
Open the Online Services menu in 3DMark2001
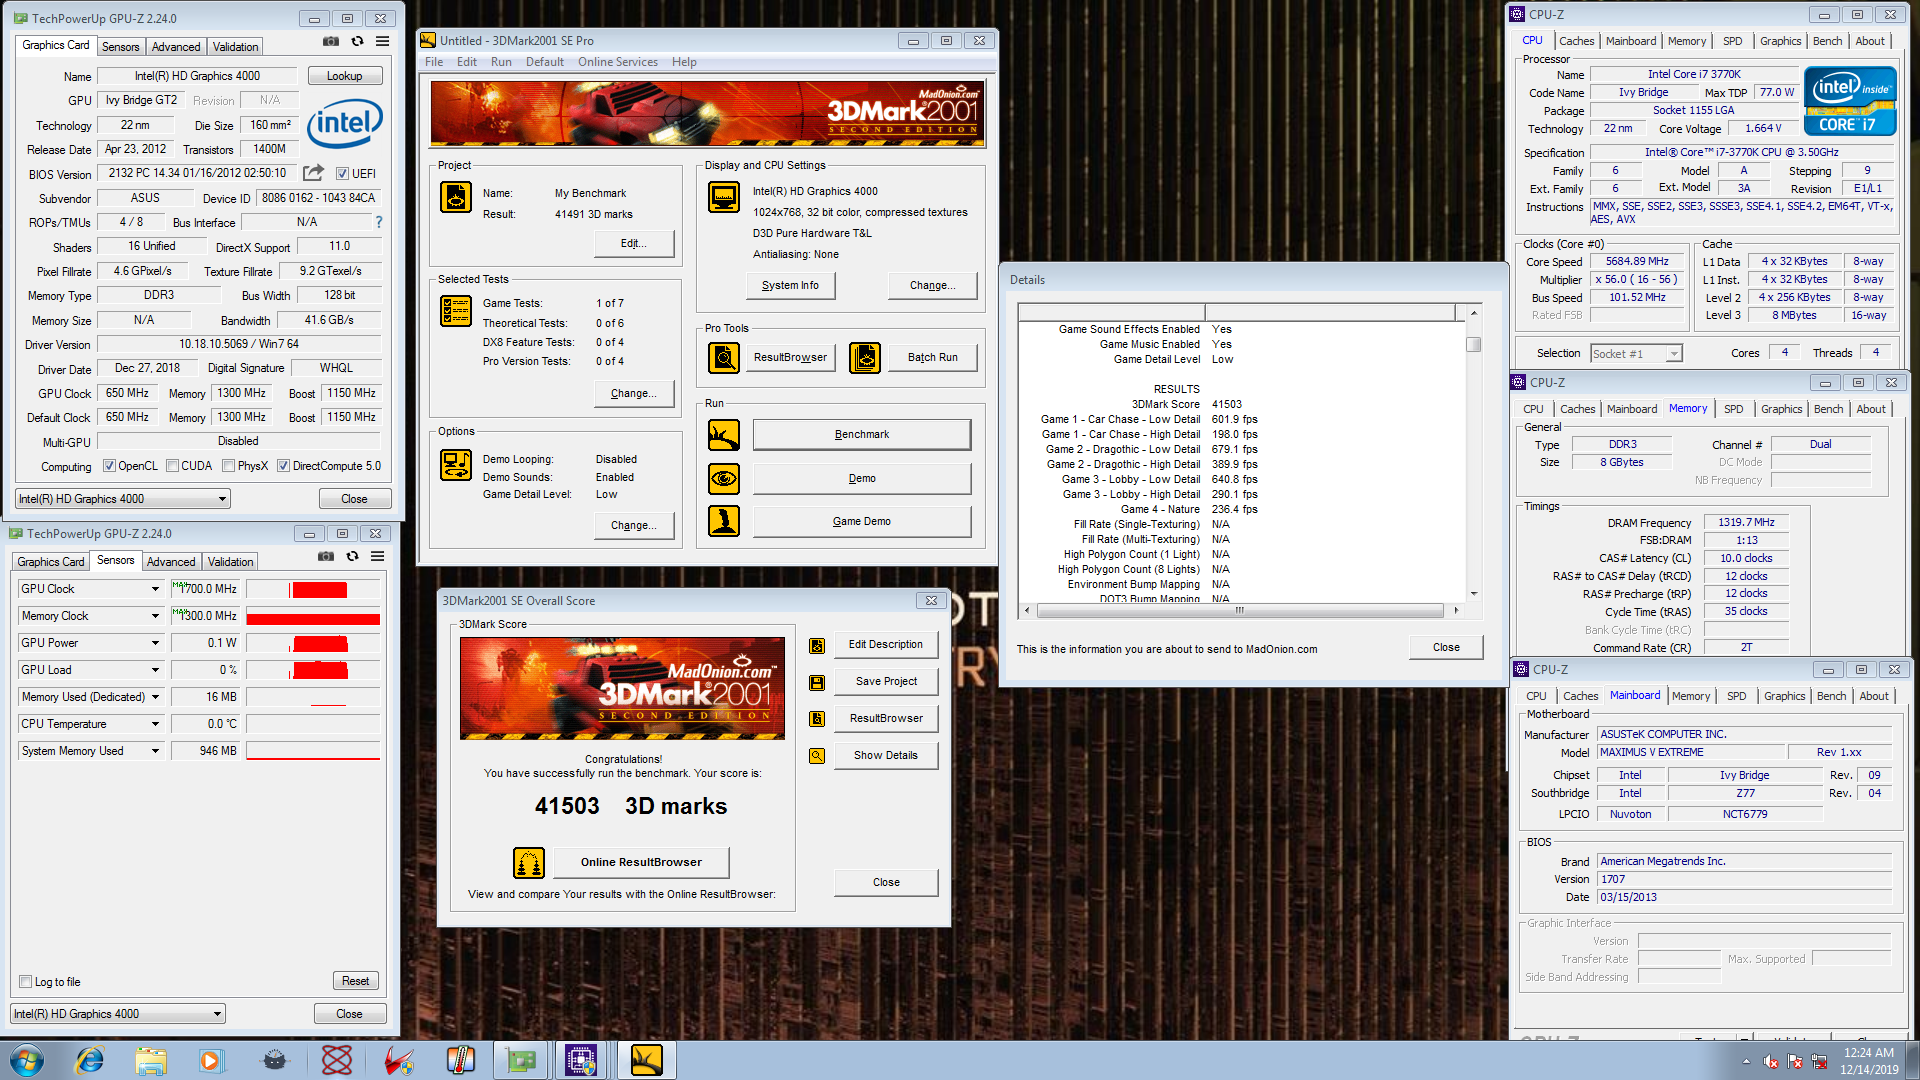click(618, 62)
